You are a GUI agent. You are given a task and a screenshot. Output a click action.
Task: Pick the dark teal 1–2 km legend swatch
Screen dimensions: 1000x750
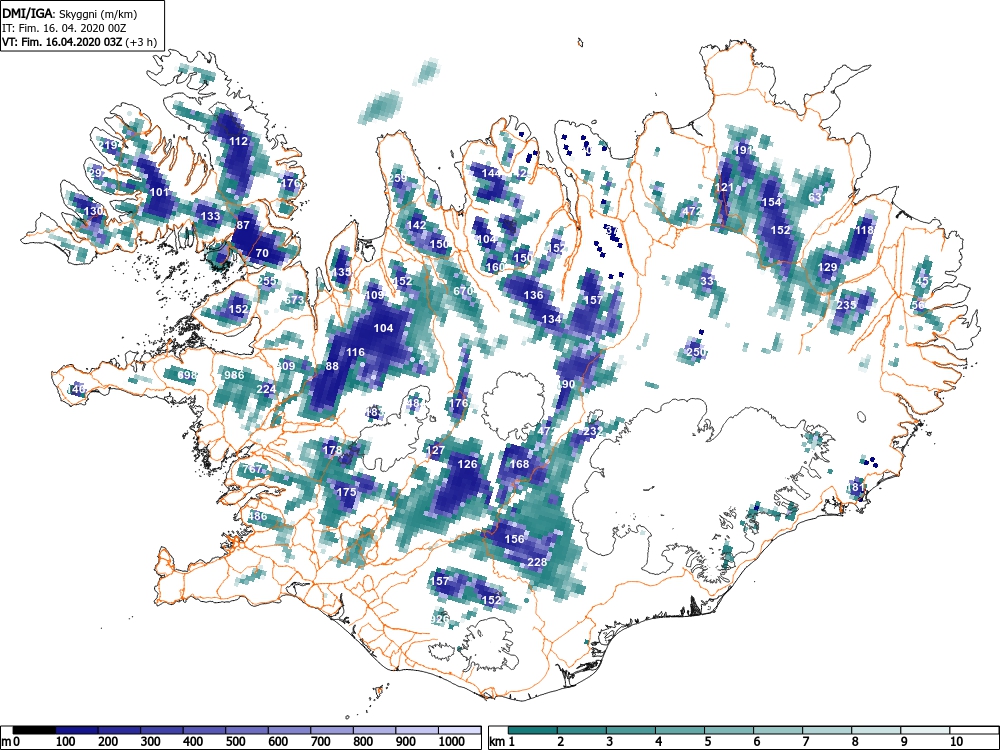point(533,730)
